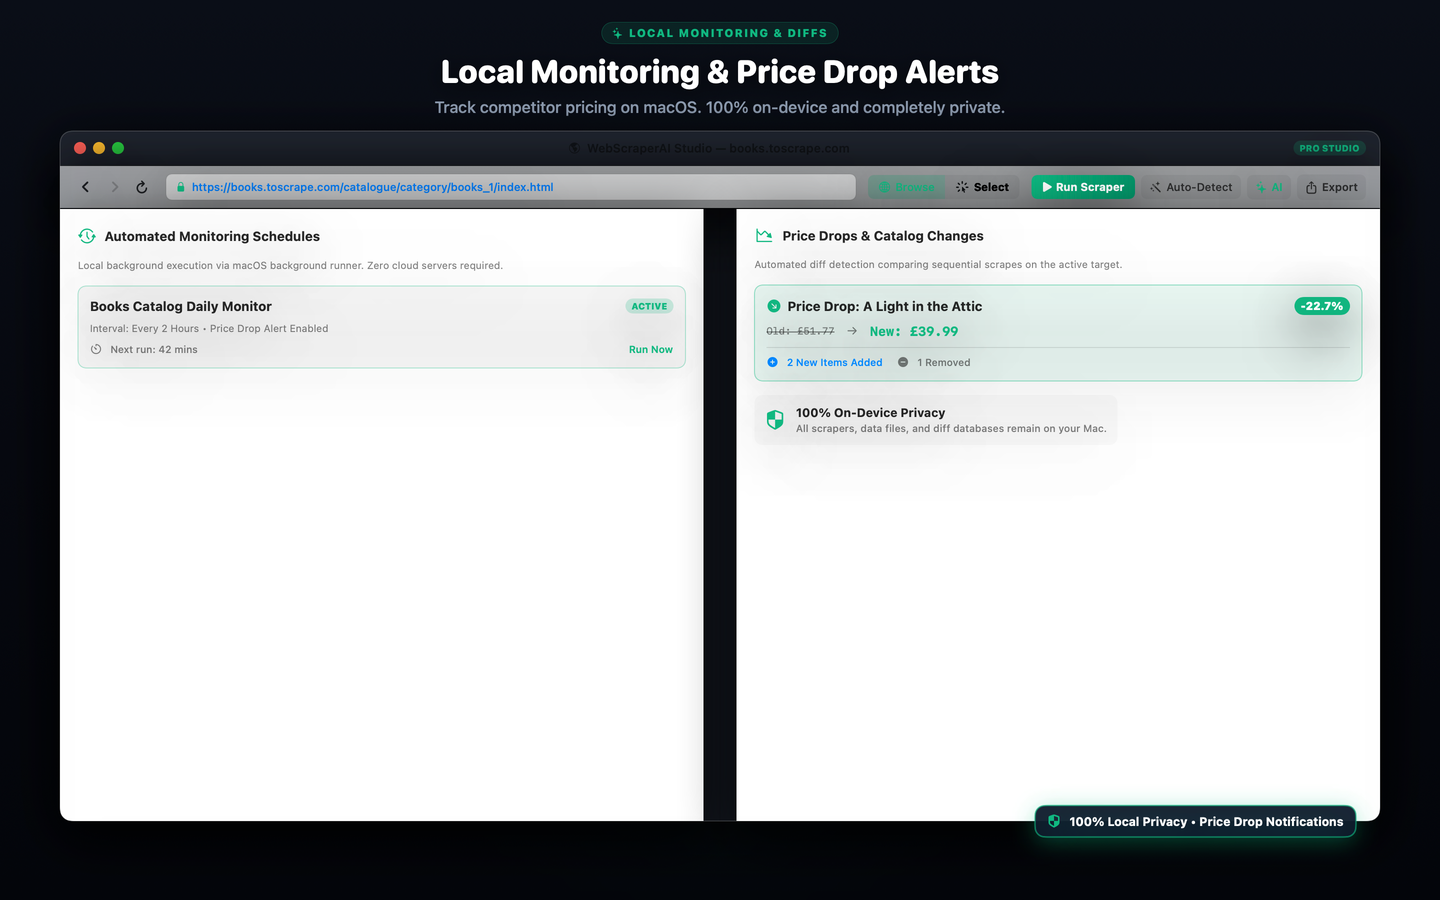Screen dimensions: 1440x900
Task: Open the AI sparkle button
Action: point(1269,187)
